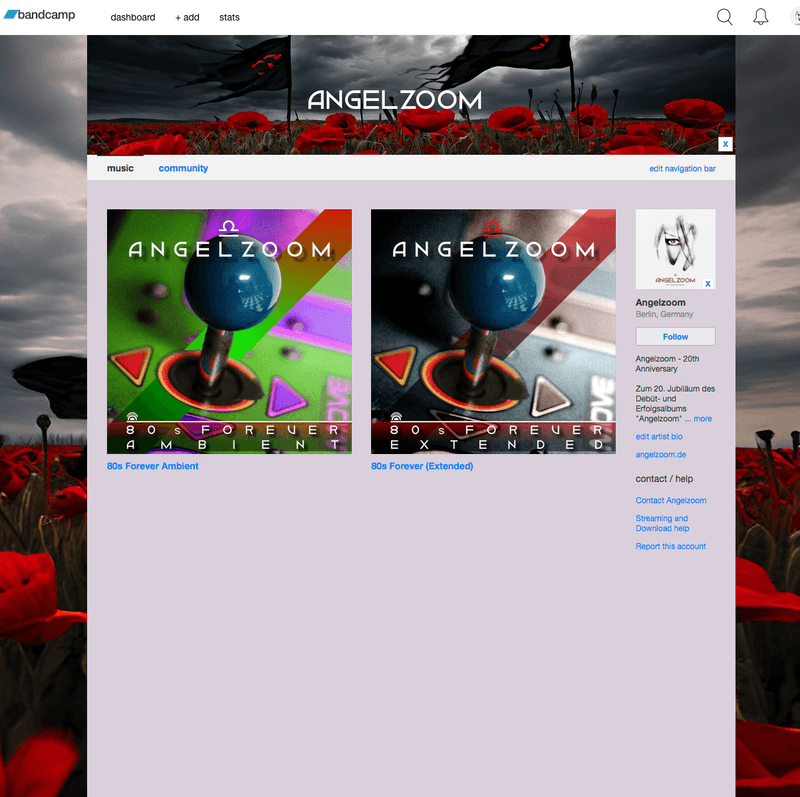Open the stats menu item

pyautogui.click(x=229, y=17)
